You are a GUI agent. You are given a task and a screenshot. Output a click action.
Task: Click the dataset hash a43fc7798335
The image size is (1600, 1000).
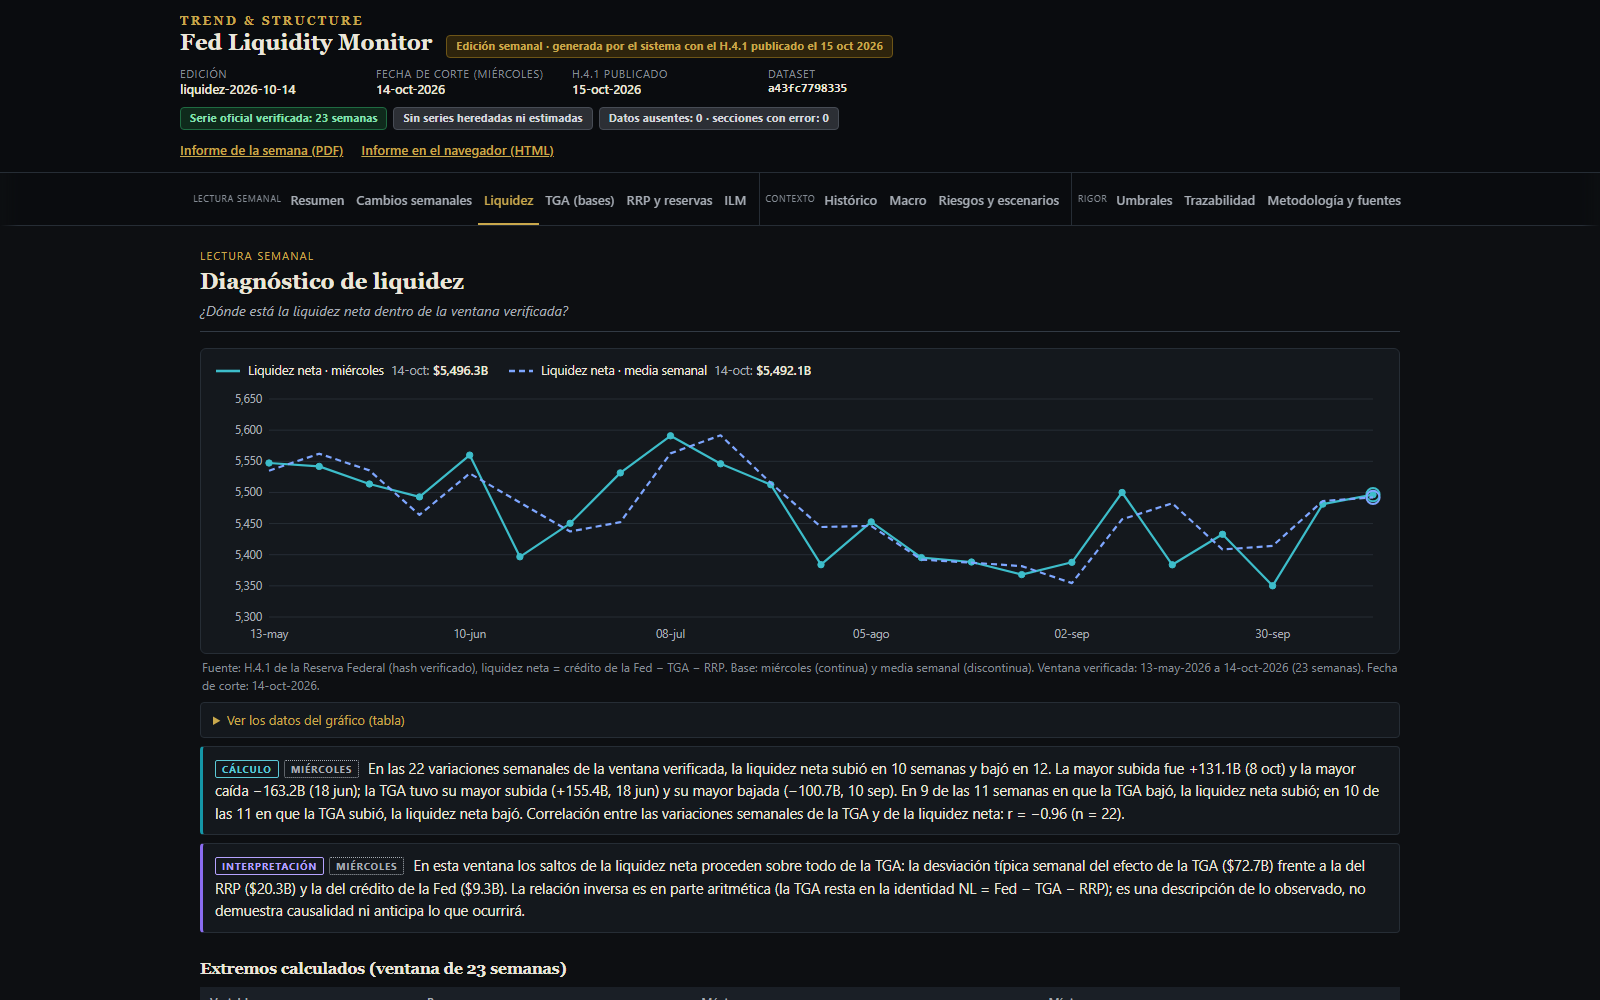point(807,88)
